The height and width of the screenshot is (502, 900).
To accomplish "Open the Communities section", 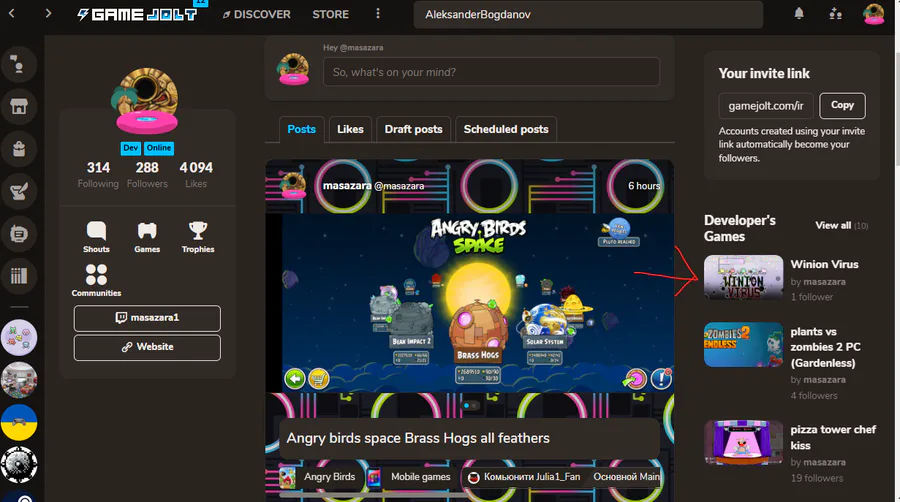I will pyautogui.click(x=96, y=281).
